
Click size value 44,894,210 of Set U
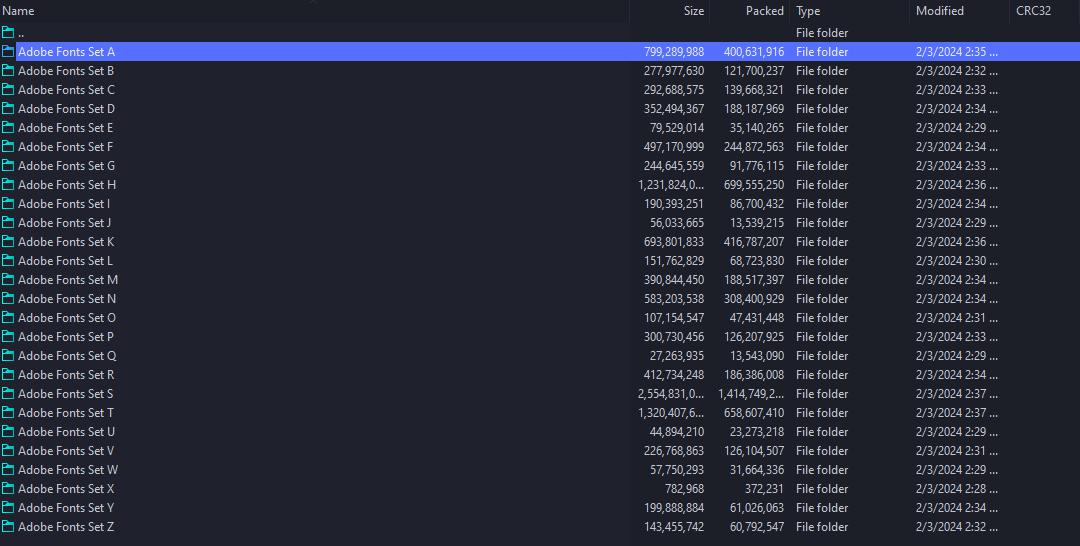pos(677,432)
